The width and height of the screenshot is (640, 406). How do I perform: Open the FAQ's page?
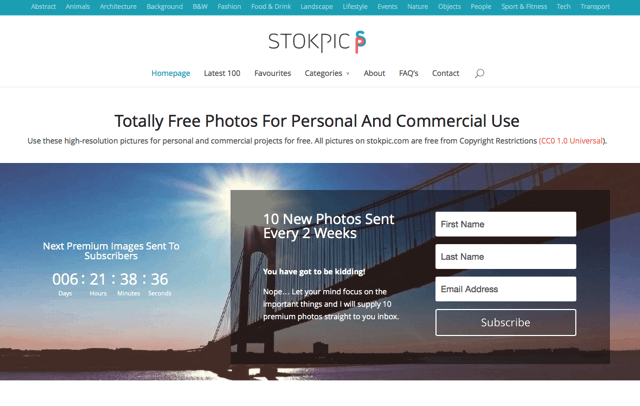click(409, 73)
